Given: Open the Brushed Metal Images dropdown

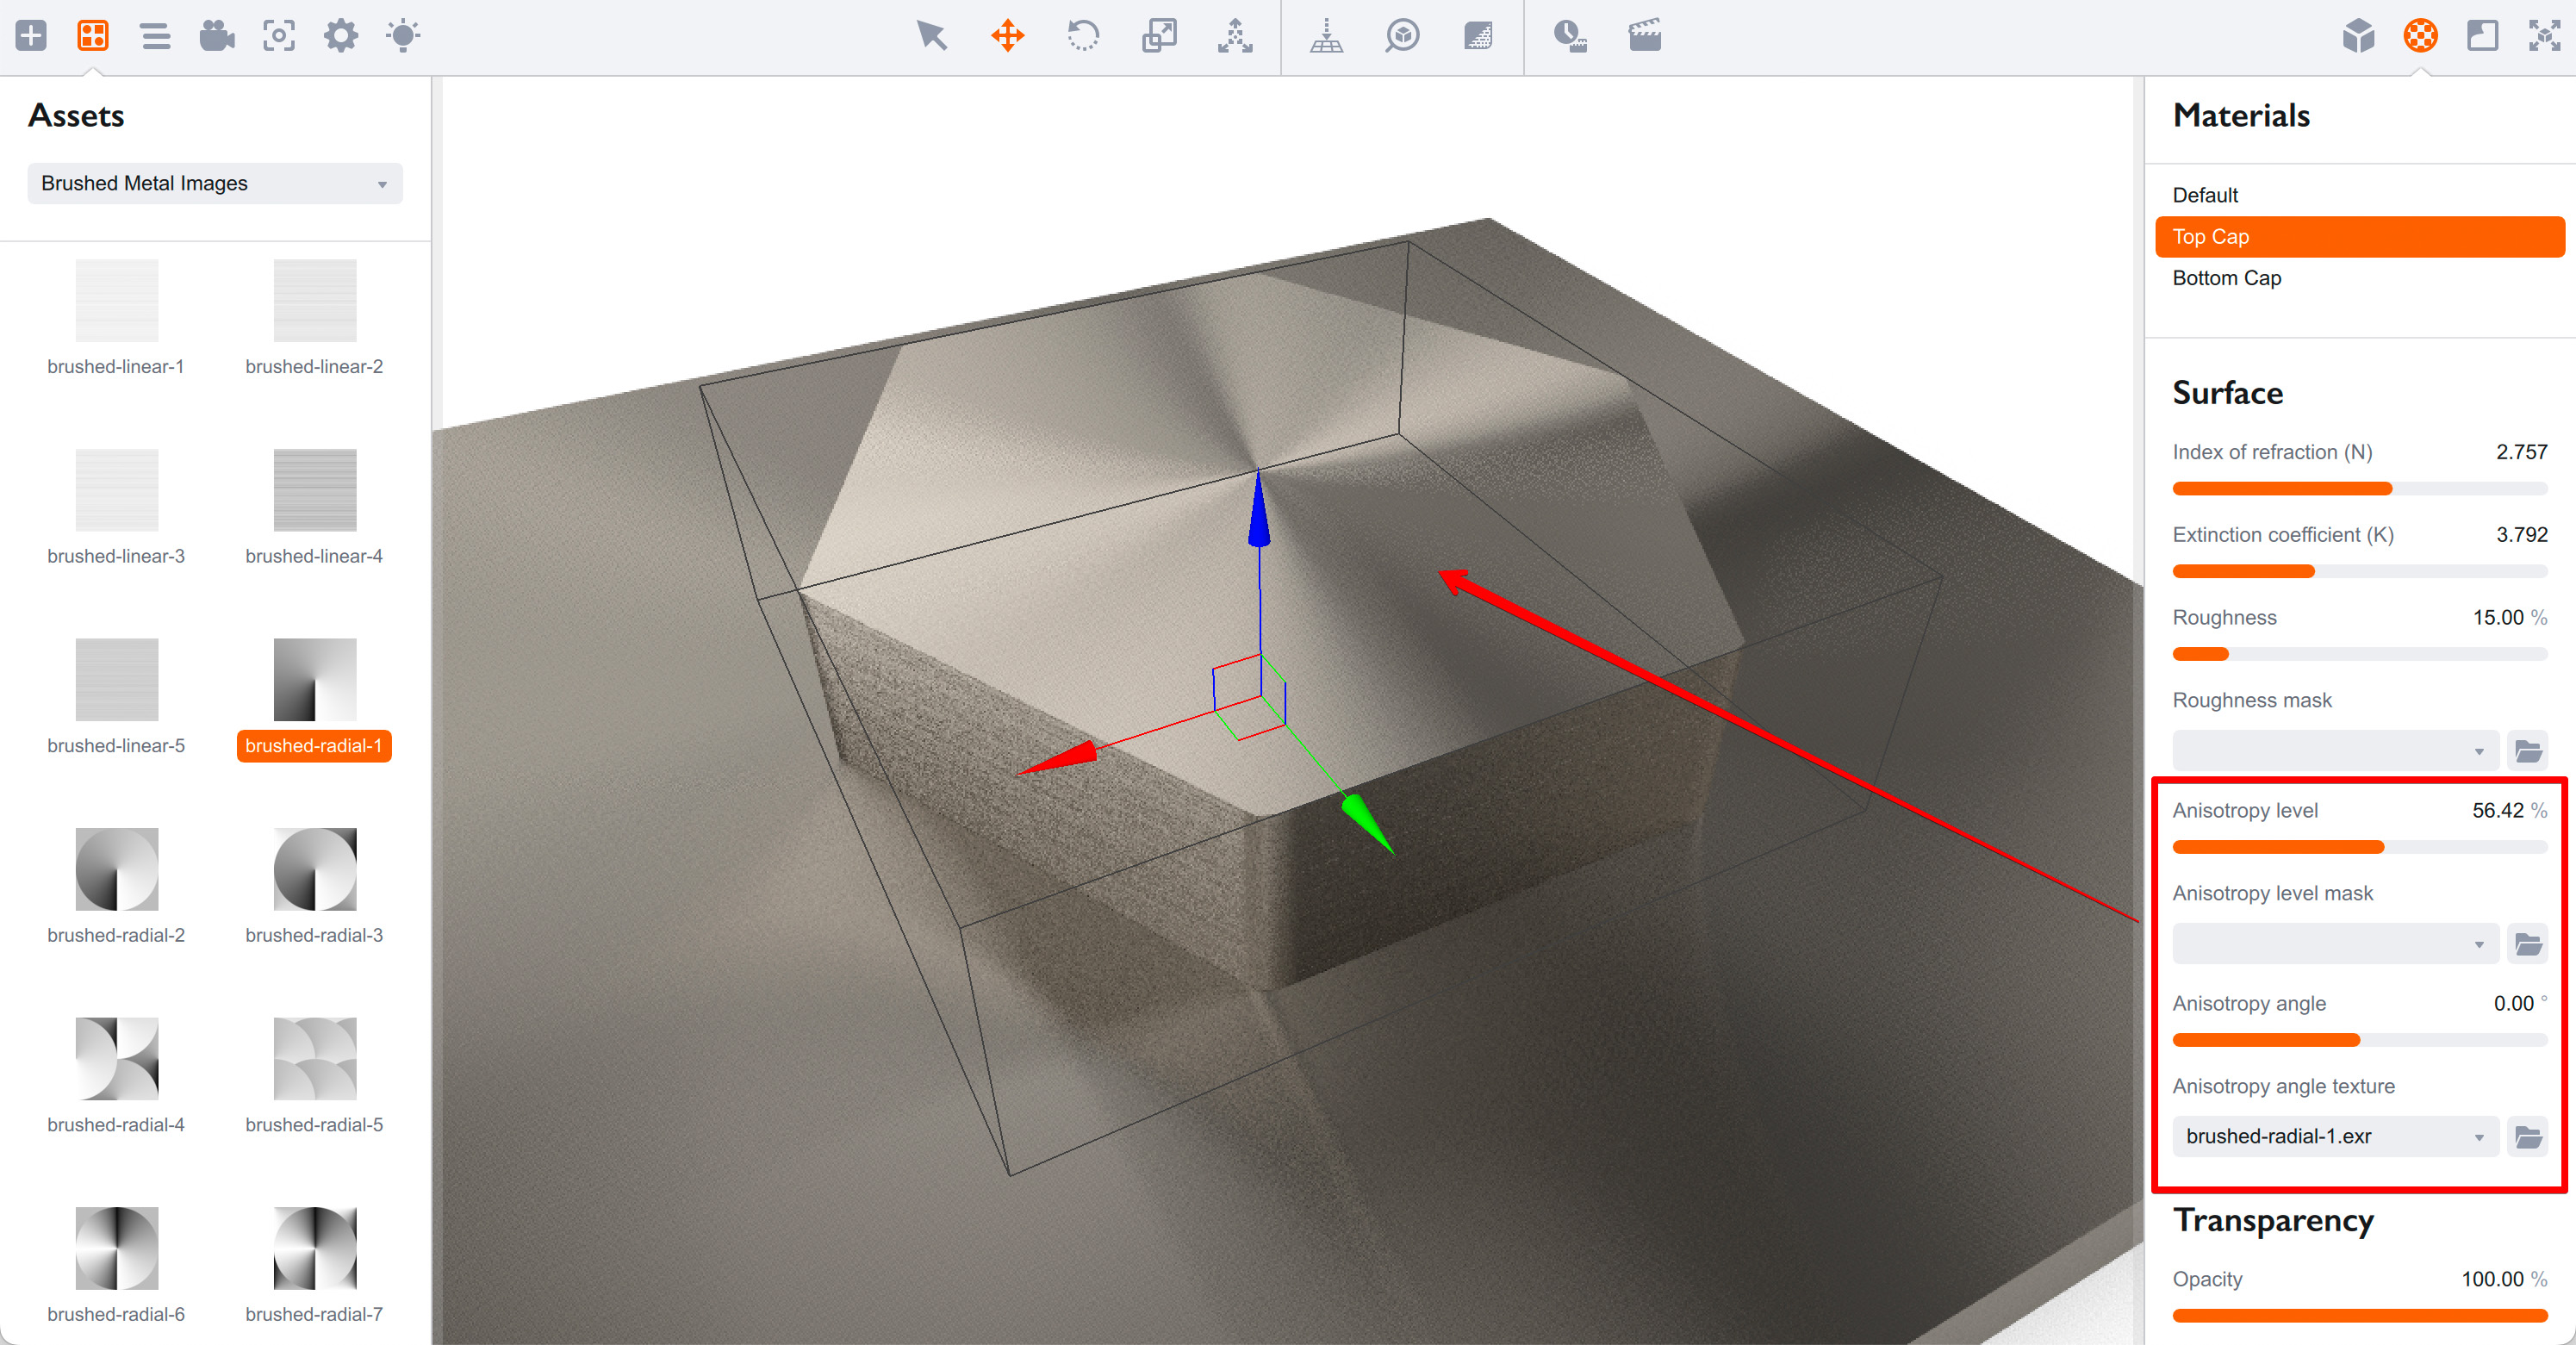Looking at the screenshot, I should (215, 184).
